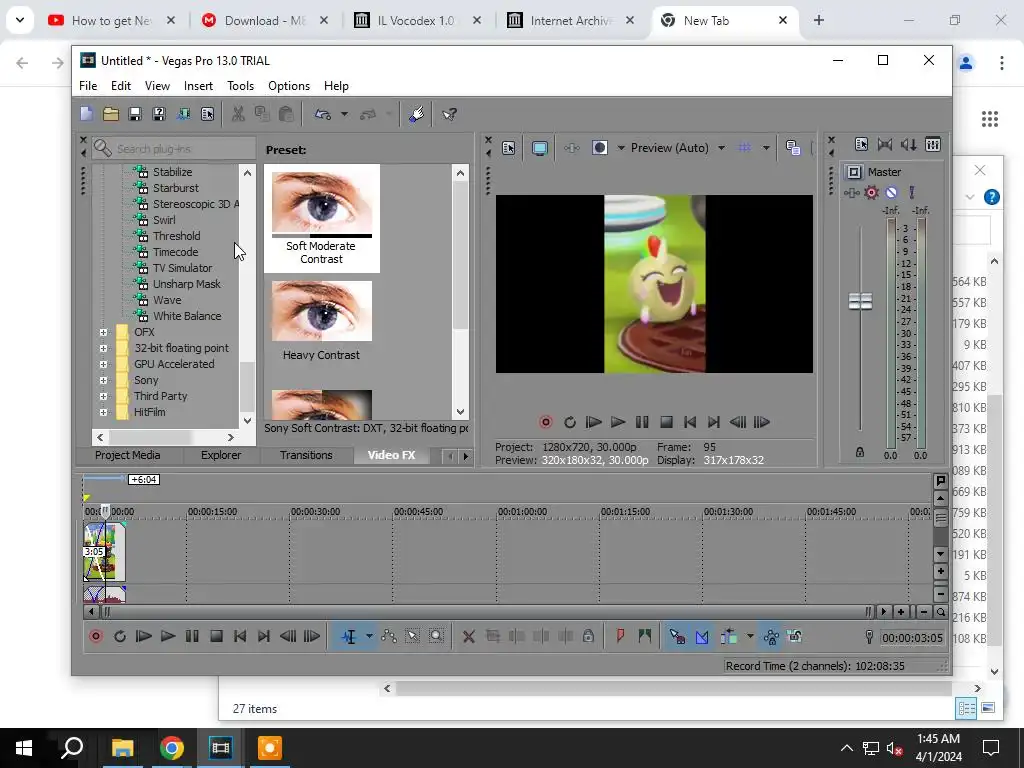Click Record button in timeline transport
The image size is (1024, 768).
(96, 636)
